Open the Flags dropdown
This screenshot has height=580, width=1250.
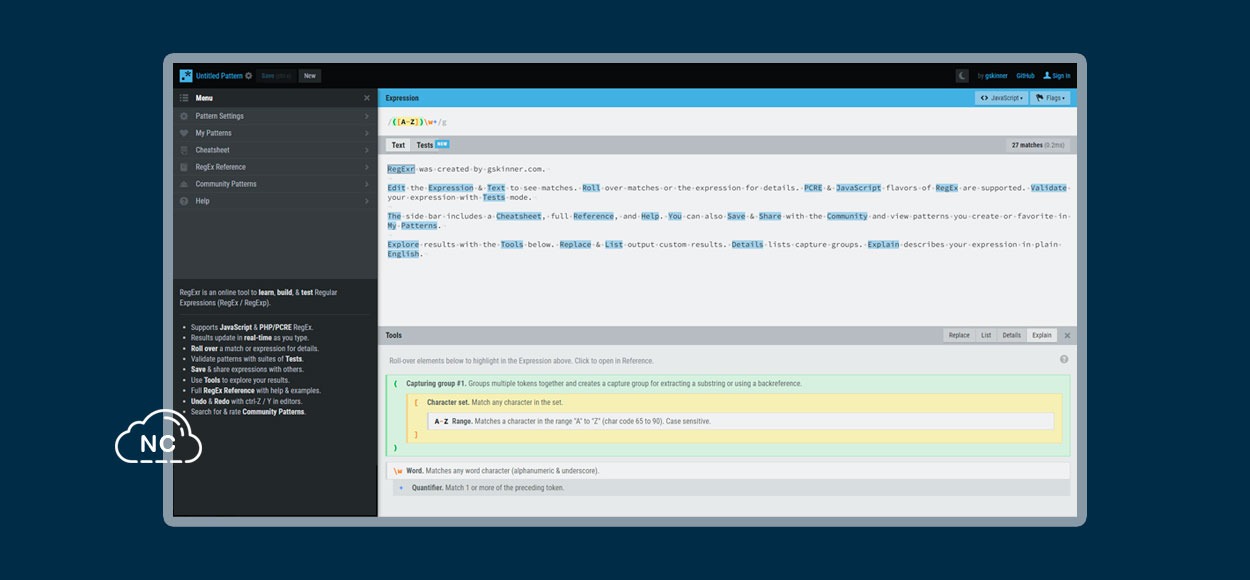pyautogui.click(x=1050, y=98)
